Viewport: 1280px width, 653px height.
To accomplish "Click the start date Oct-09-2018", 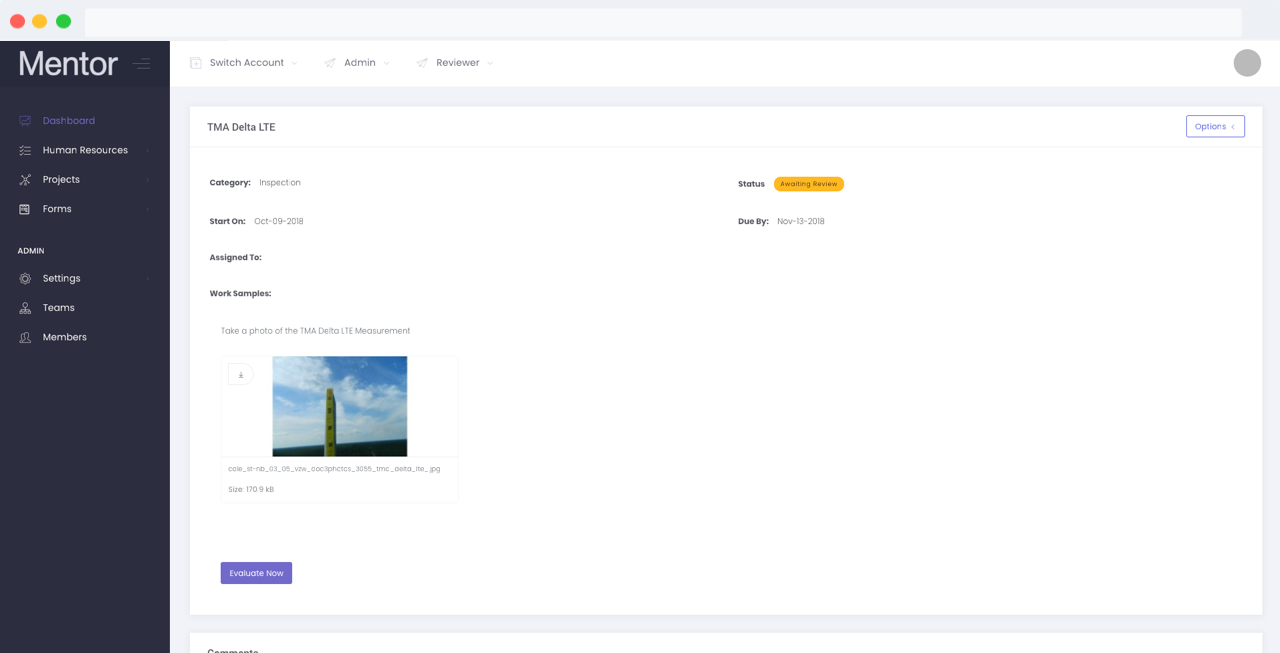I will coord(279,222).
